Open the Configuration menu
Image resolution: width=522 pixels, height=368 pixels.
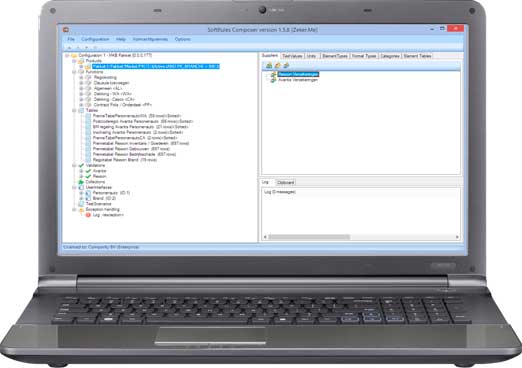[x=95, y=39]
